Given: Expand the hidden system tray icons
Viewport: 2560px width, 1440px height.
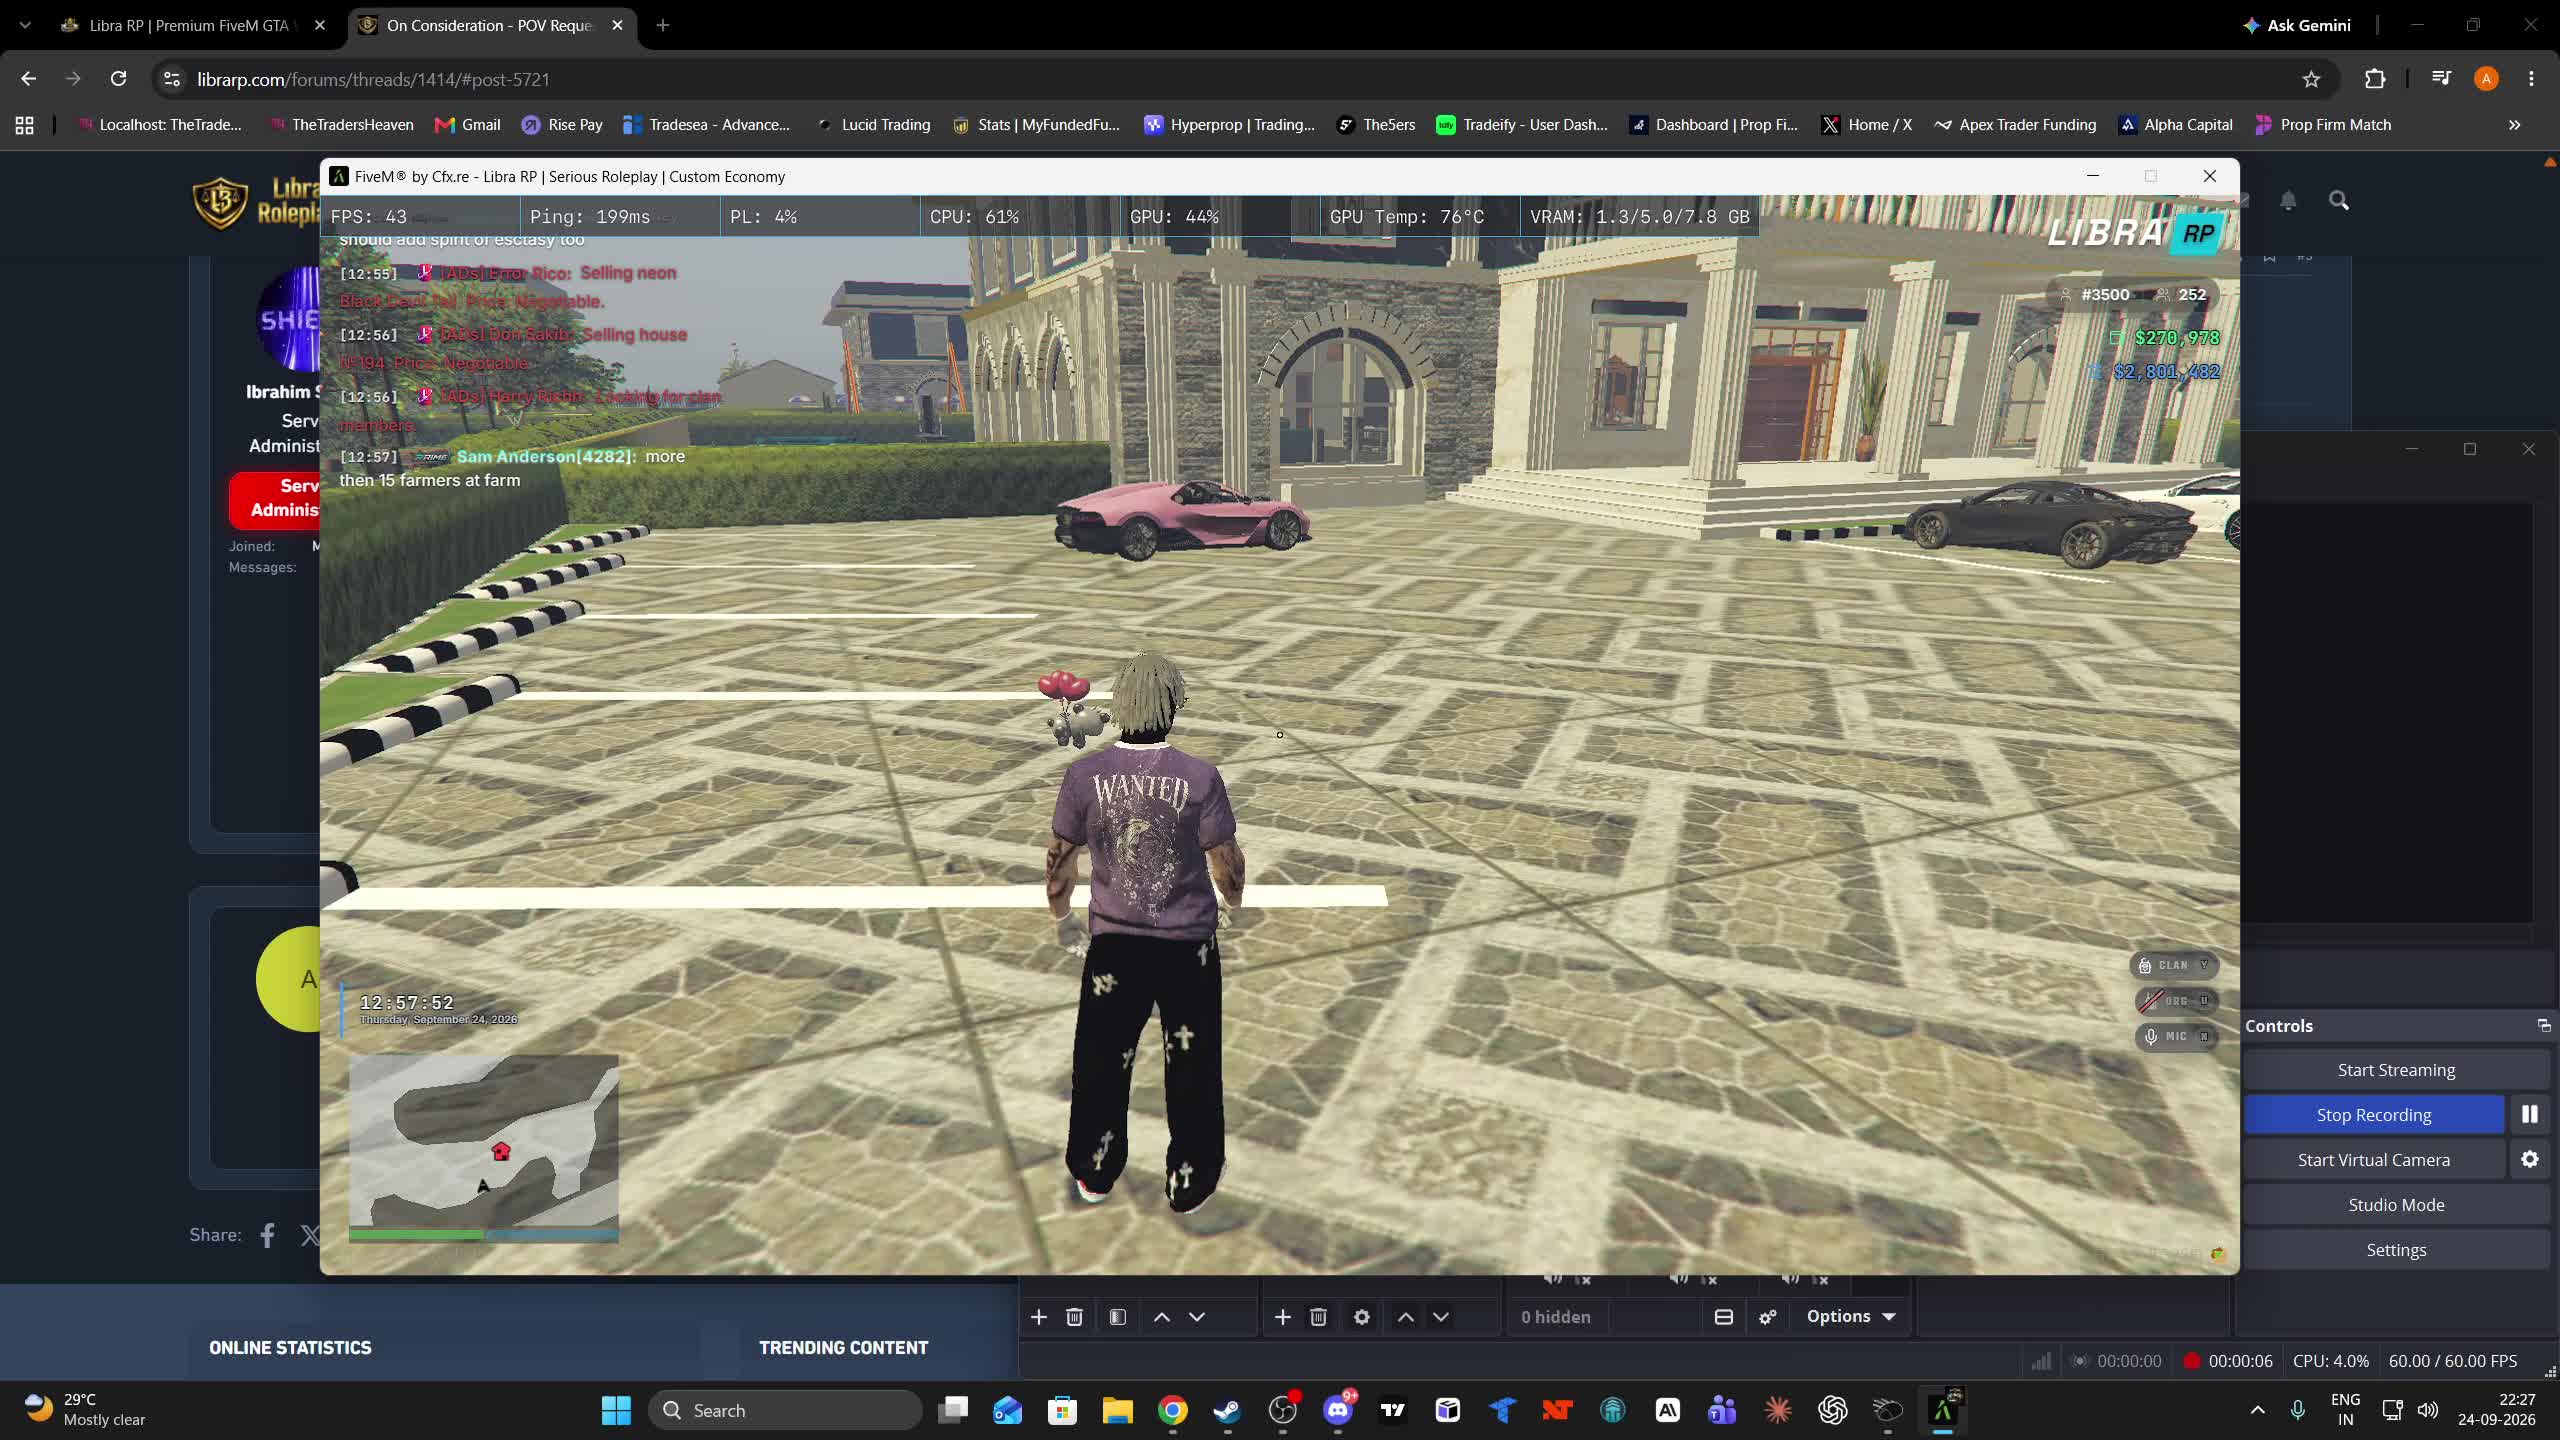Looking at the screenshot, I should 2257,1410.
